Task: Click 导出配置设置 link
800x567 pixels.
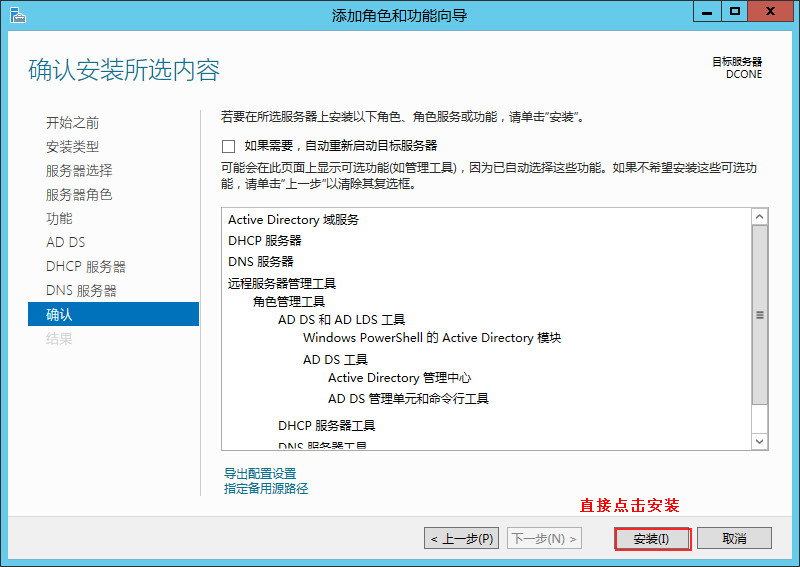Action: click(260, 473)
